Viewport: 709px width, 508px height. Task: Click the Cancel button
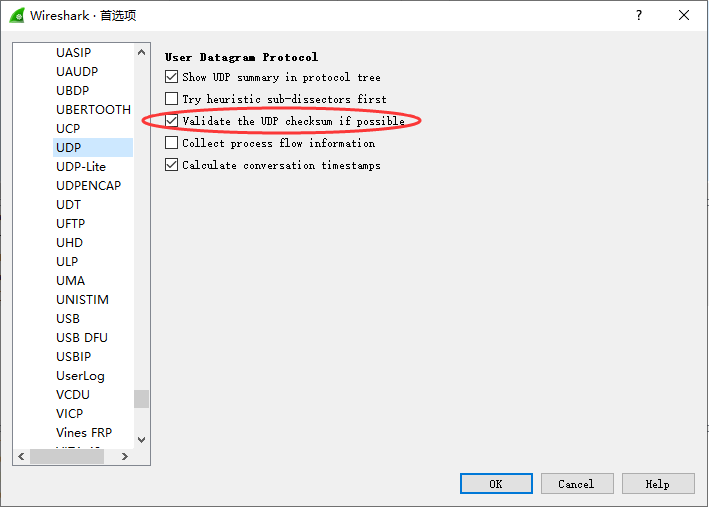[576, 484]
